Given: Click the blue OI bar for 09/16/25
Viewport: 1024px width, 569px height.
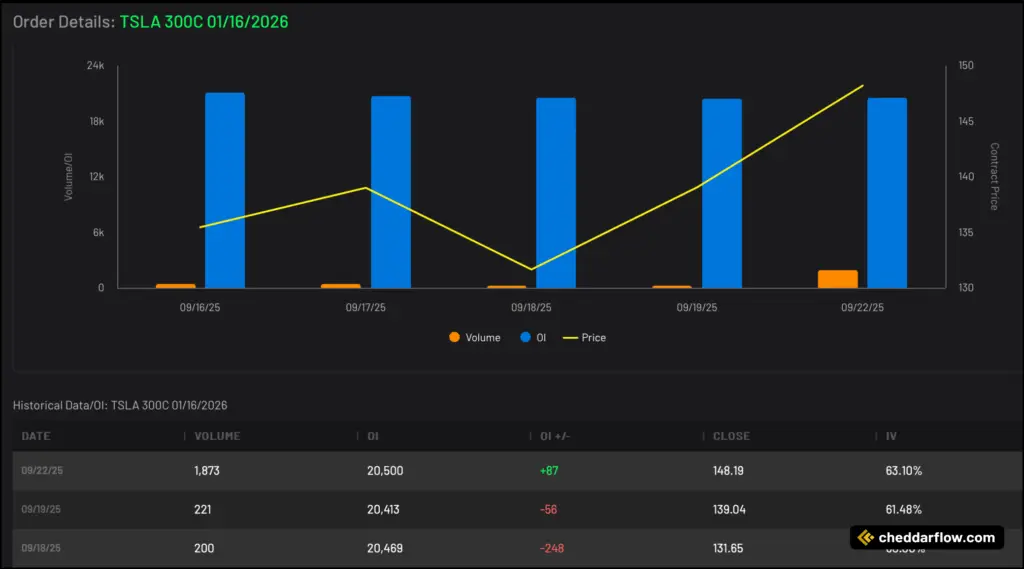Looking at the screenshot, I should coord(225,190).
